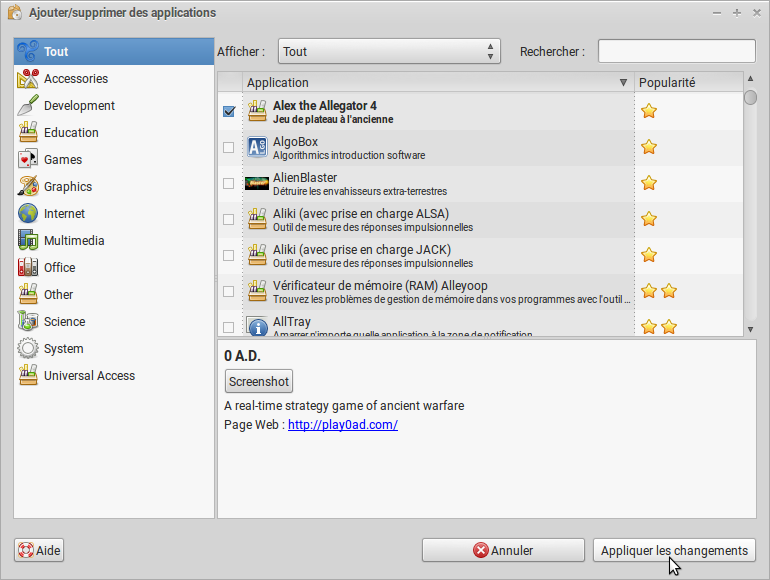Click the Aliki ALSA application icon

coord(257,220)
